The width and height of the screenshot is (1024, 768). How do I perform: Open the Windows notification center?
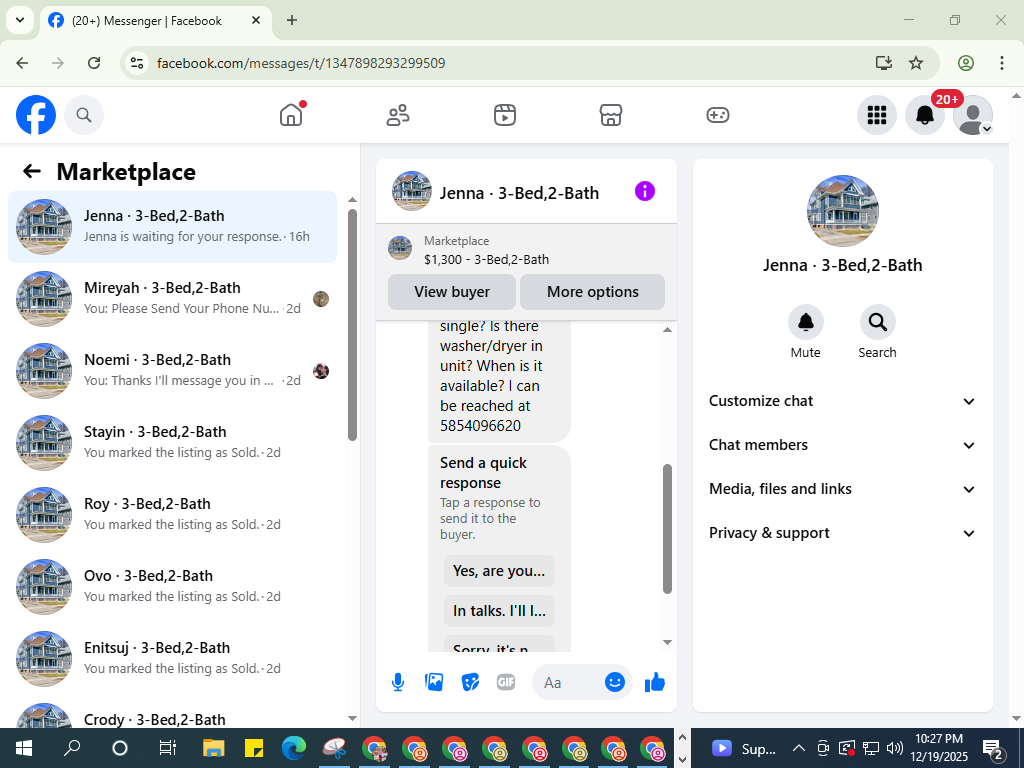[993, 749]
